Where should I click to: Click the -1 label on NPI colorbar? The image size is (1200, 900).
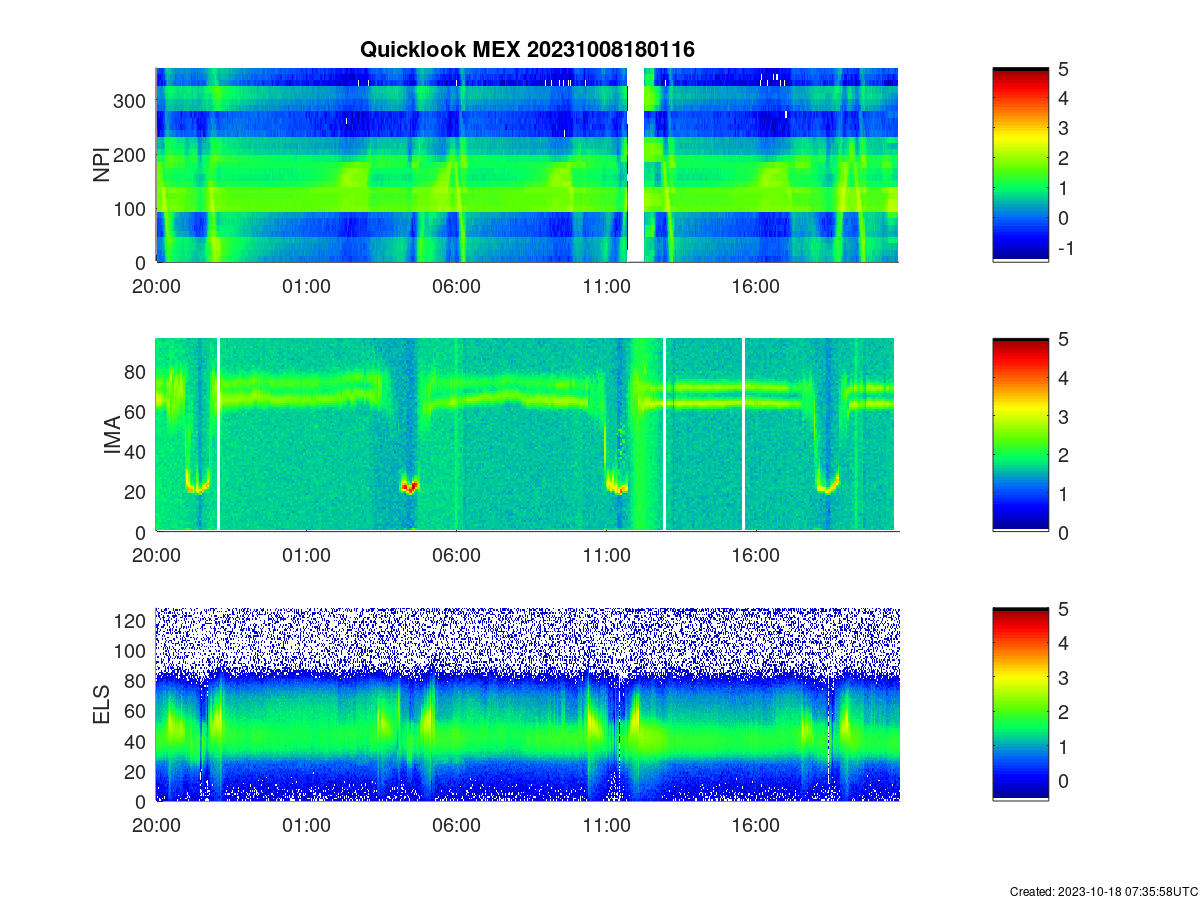(1064, 248)
